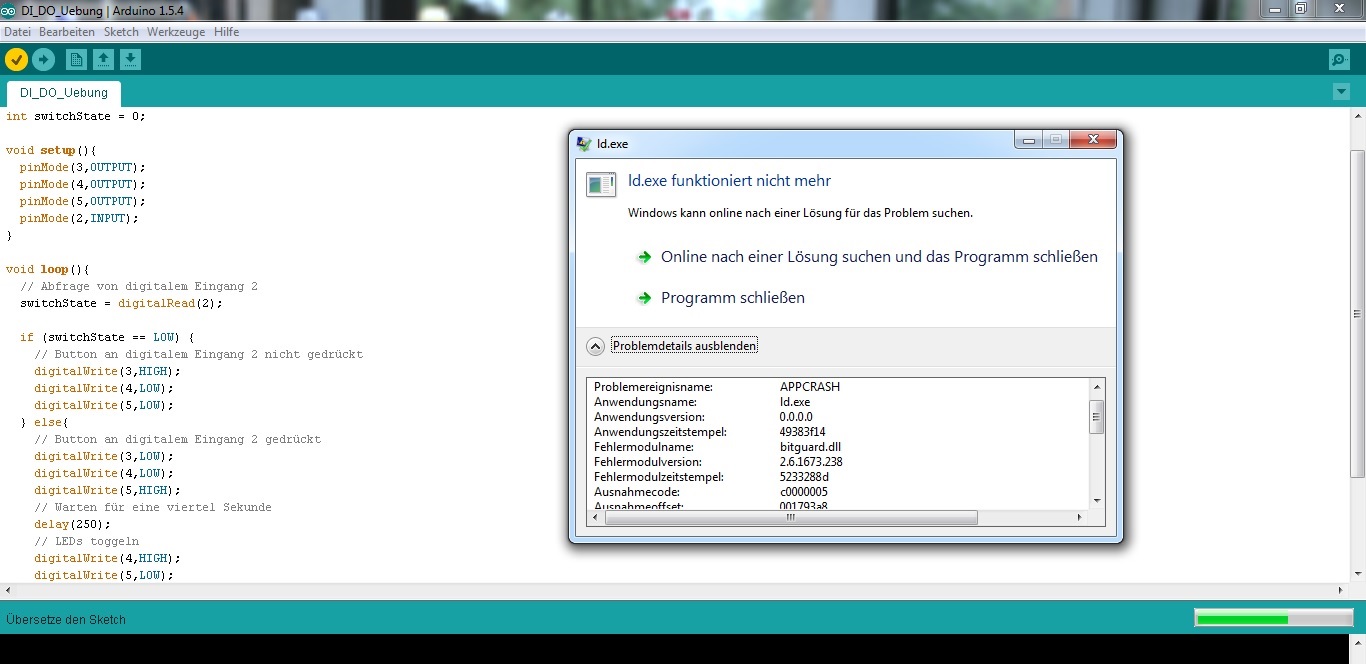Select Online nach einer Lösung suchen
Image resolution: width=1366 pixels, height=664 pixels.
click(878, 256)
